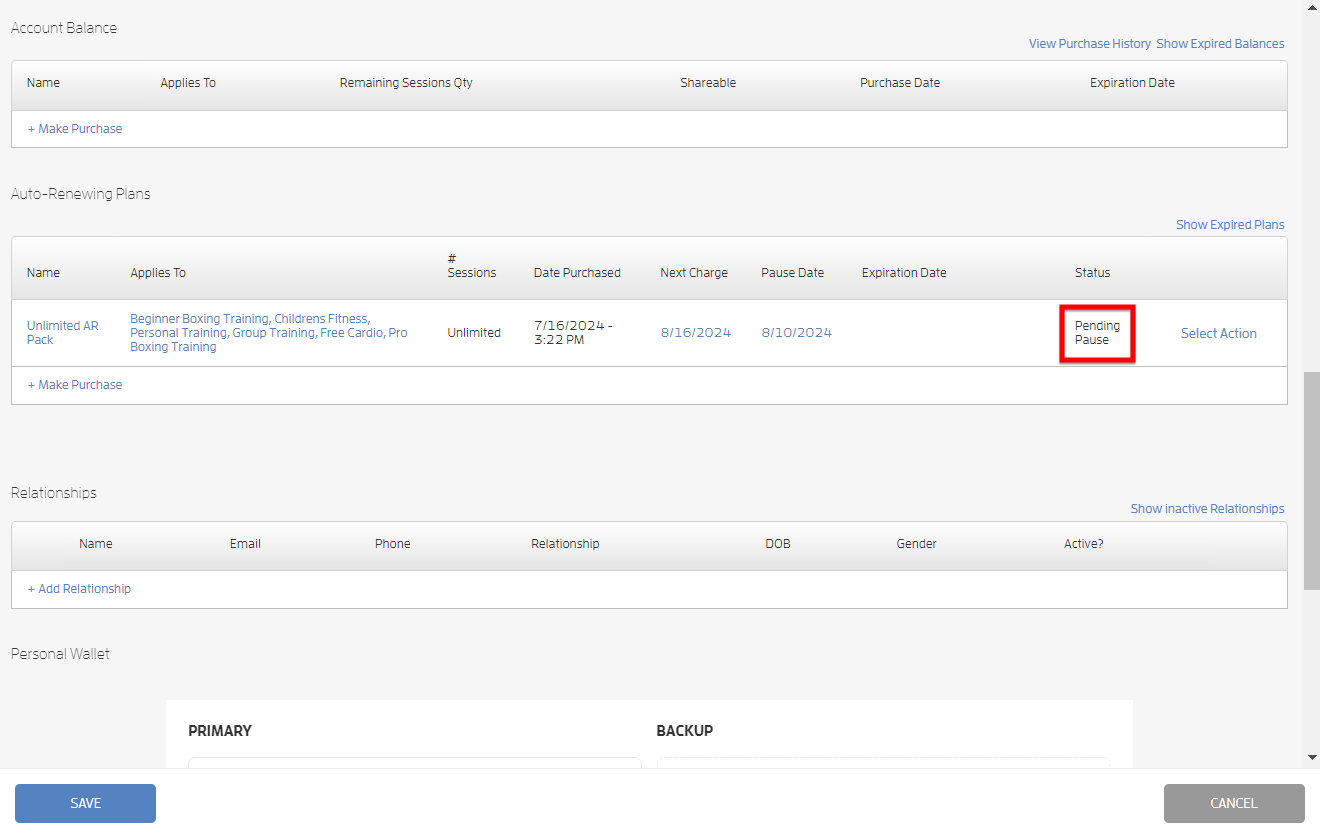Click Group Training link

coord(273,333)
